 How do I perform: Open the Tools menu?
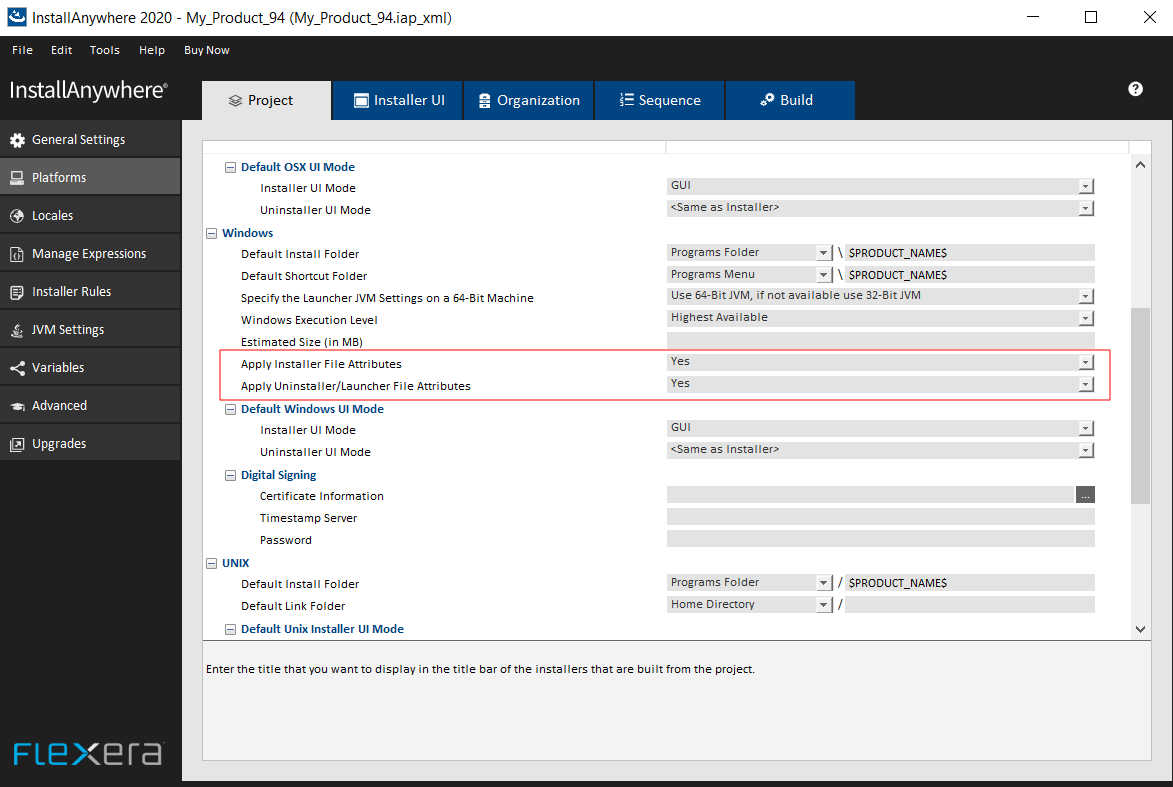104,49
